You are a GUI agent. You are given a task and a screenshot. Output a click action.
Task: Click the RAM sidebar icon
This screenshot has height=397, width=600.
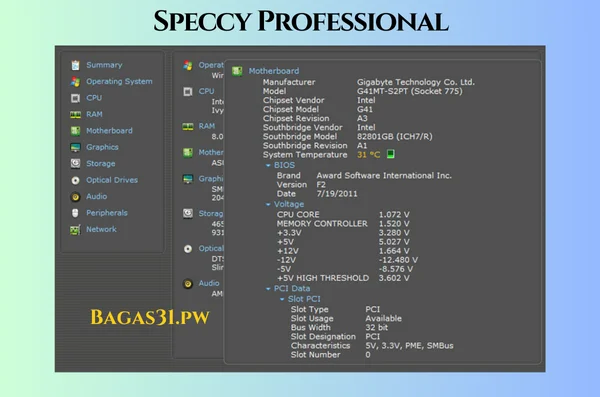[x=75, y=114]
